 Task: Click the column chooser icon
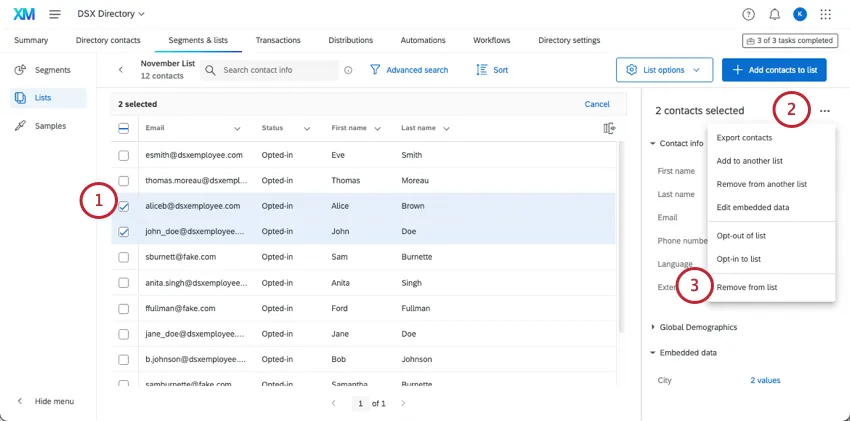(x=609, y=128)
